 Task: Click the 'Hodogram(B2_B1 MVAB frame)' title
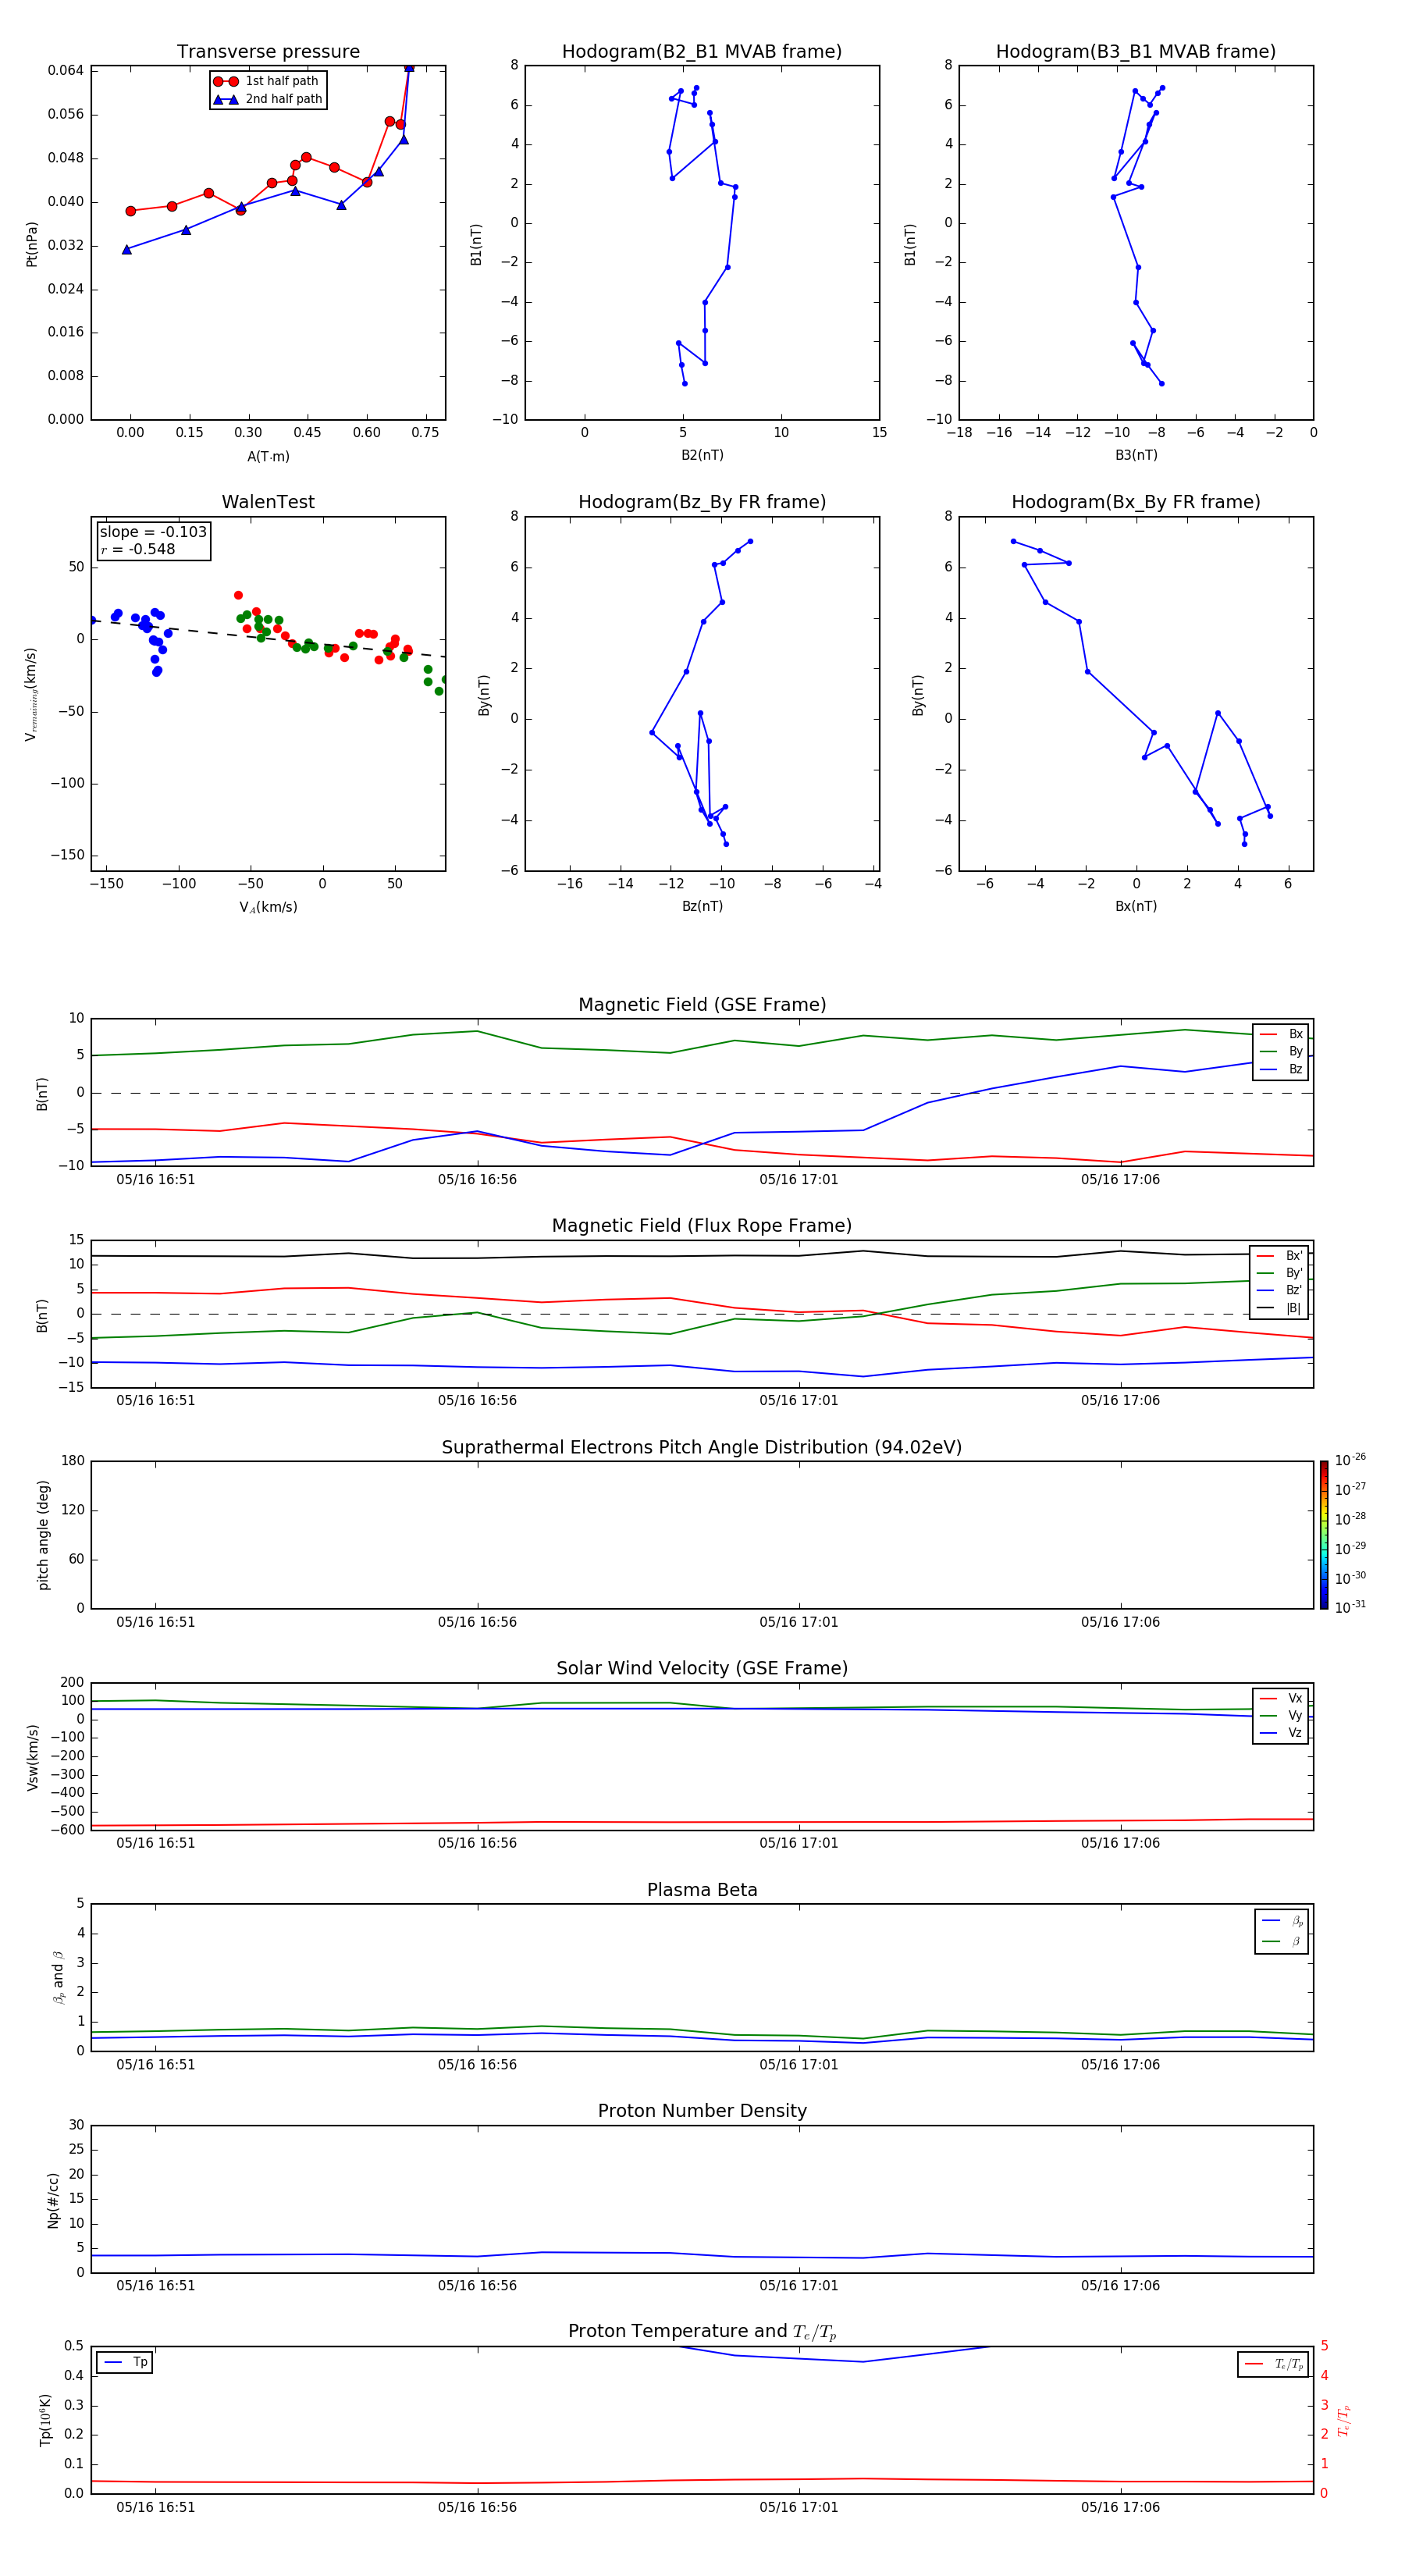click(702, 52)
